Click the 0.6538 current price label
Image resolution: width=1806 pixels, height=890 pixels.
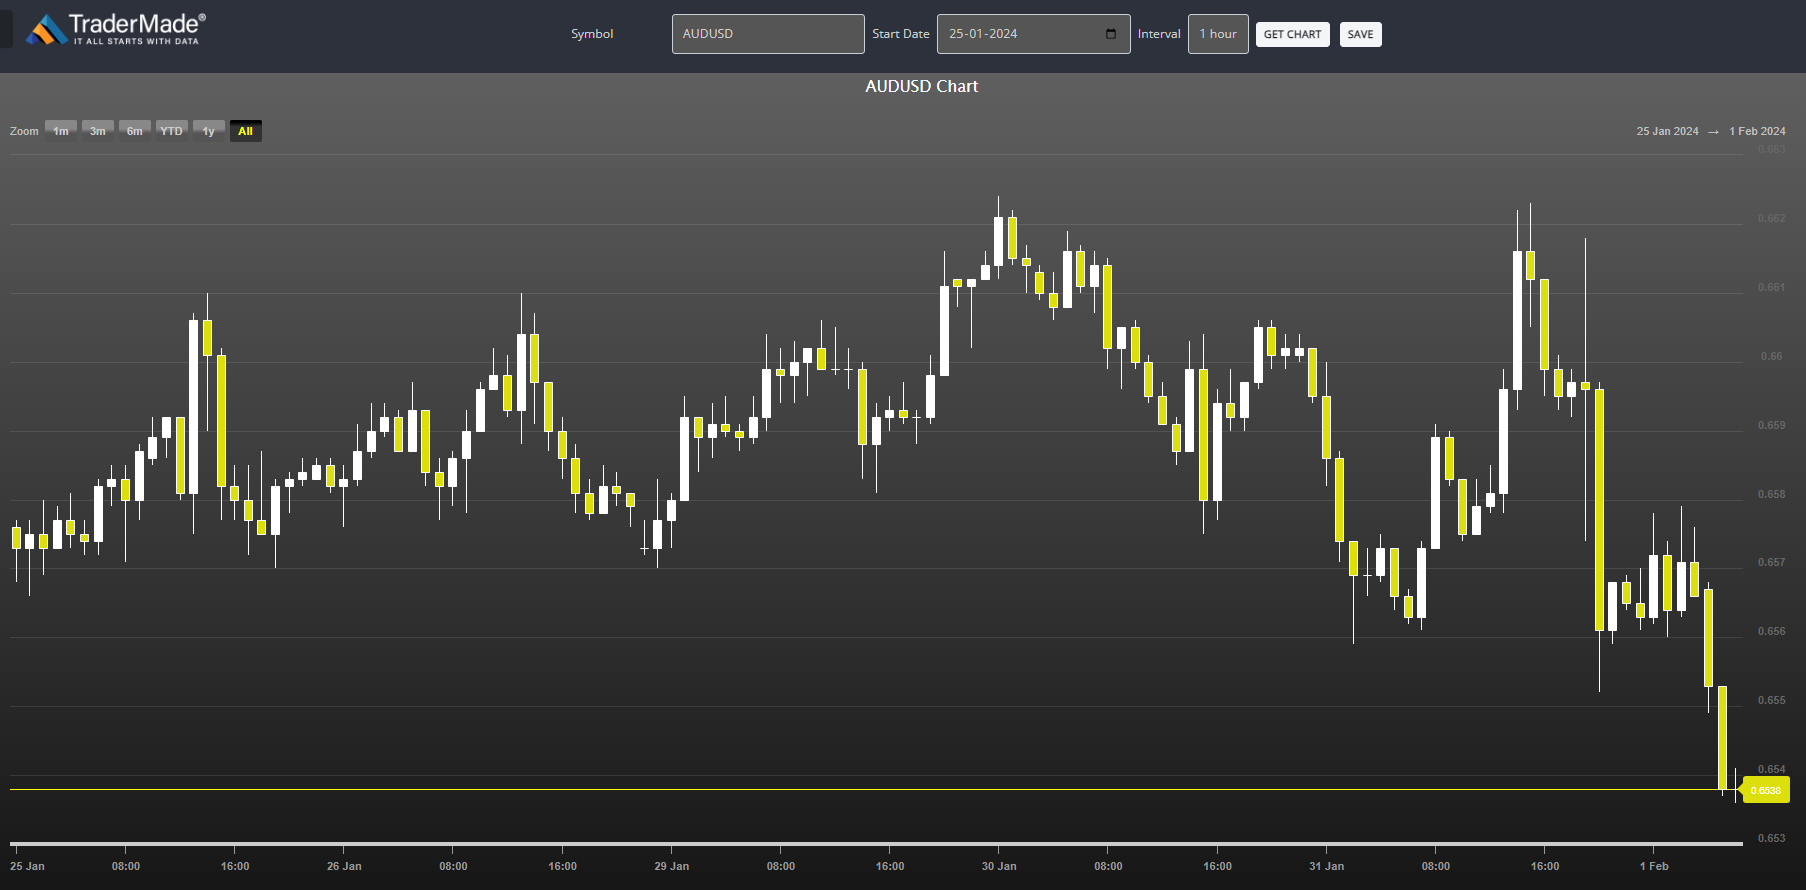[x=1766, y=790]
